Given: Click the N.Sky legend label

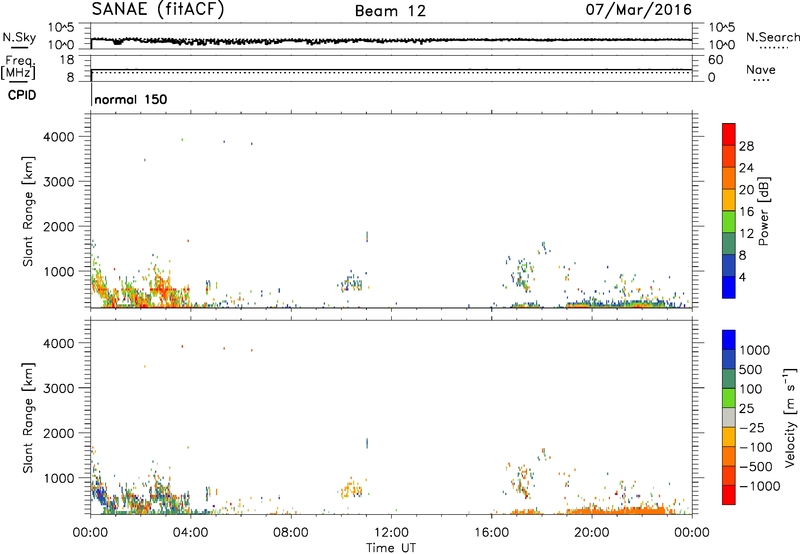Looking at the screenshot, I should point(19,37).
